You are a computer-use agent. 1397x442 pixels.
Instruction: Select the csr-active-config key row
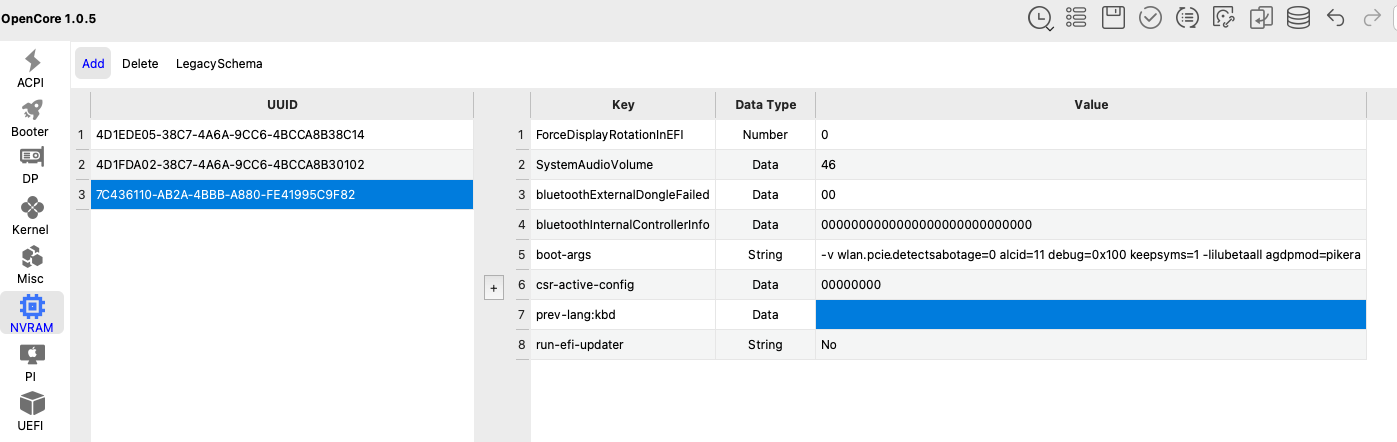622,285
